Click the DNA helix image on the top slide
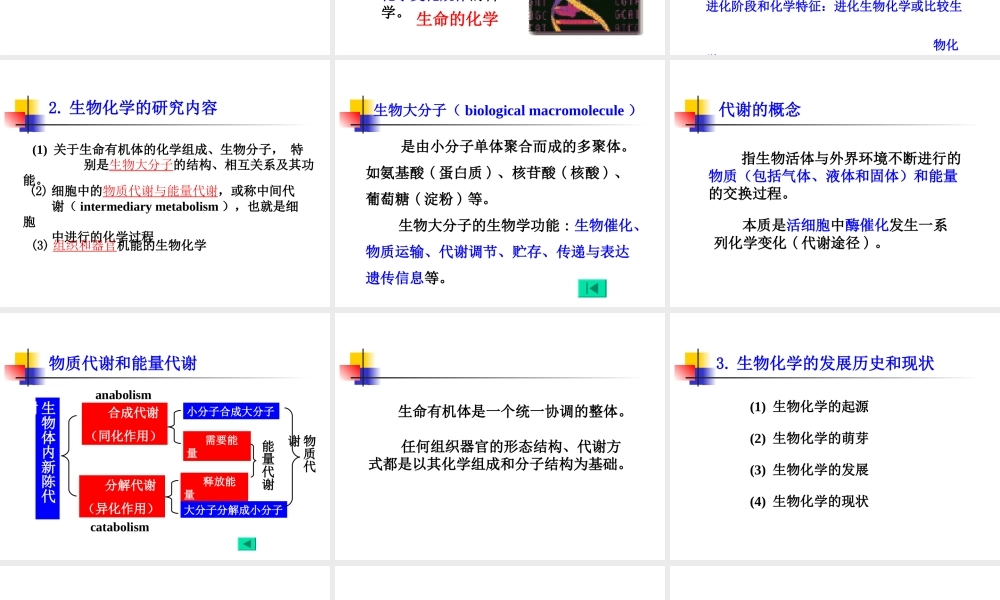 tap(585, 17)
